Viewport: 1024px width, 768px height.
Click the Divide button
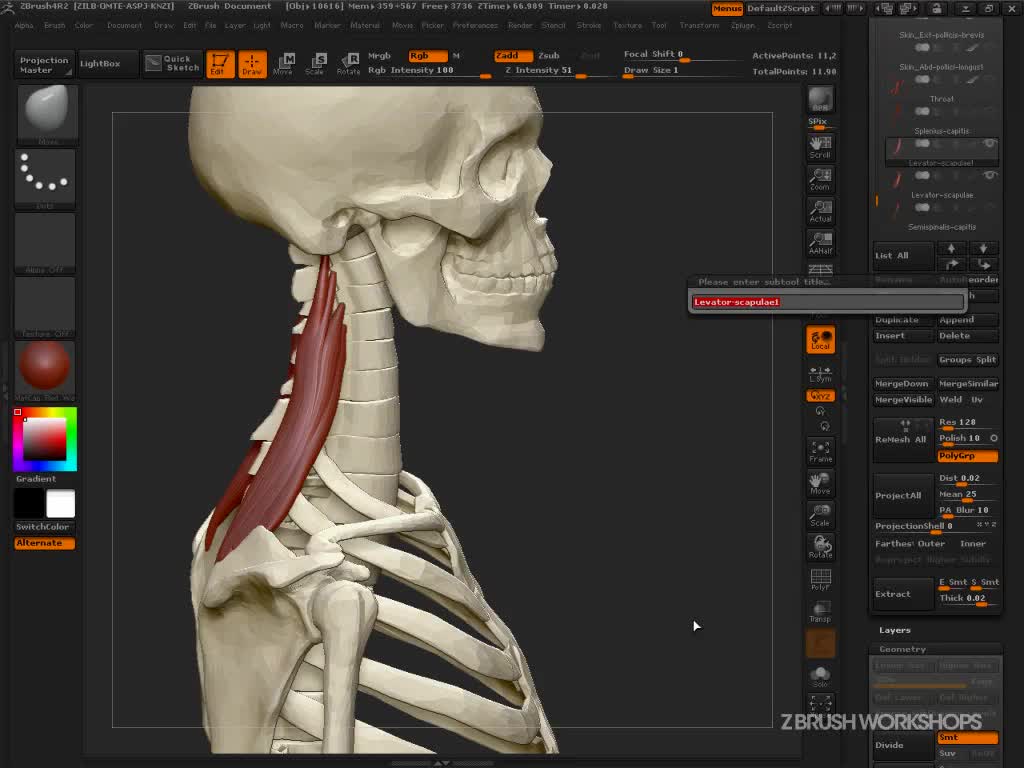[903, 745]
